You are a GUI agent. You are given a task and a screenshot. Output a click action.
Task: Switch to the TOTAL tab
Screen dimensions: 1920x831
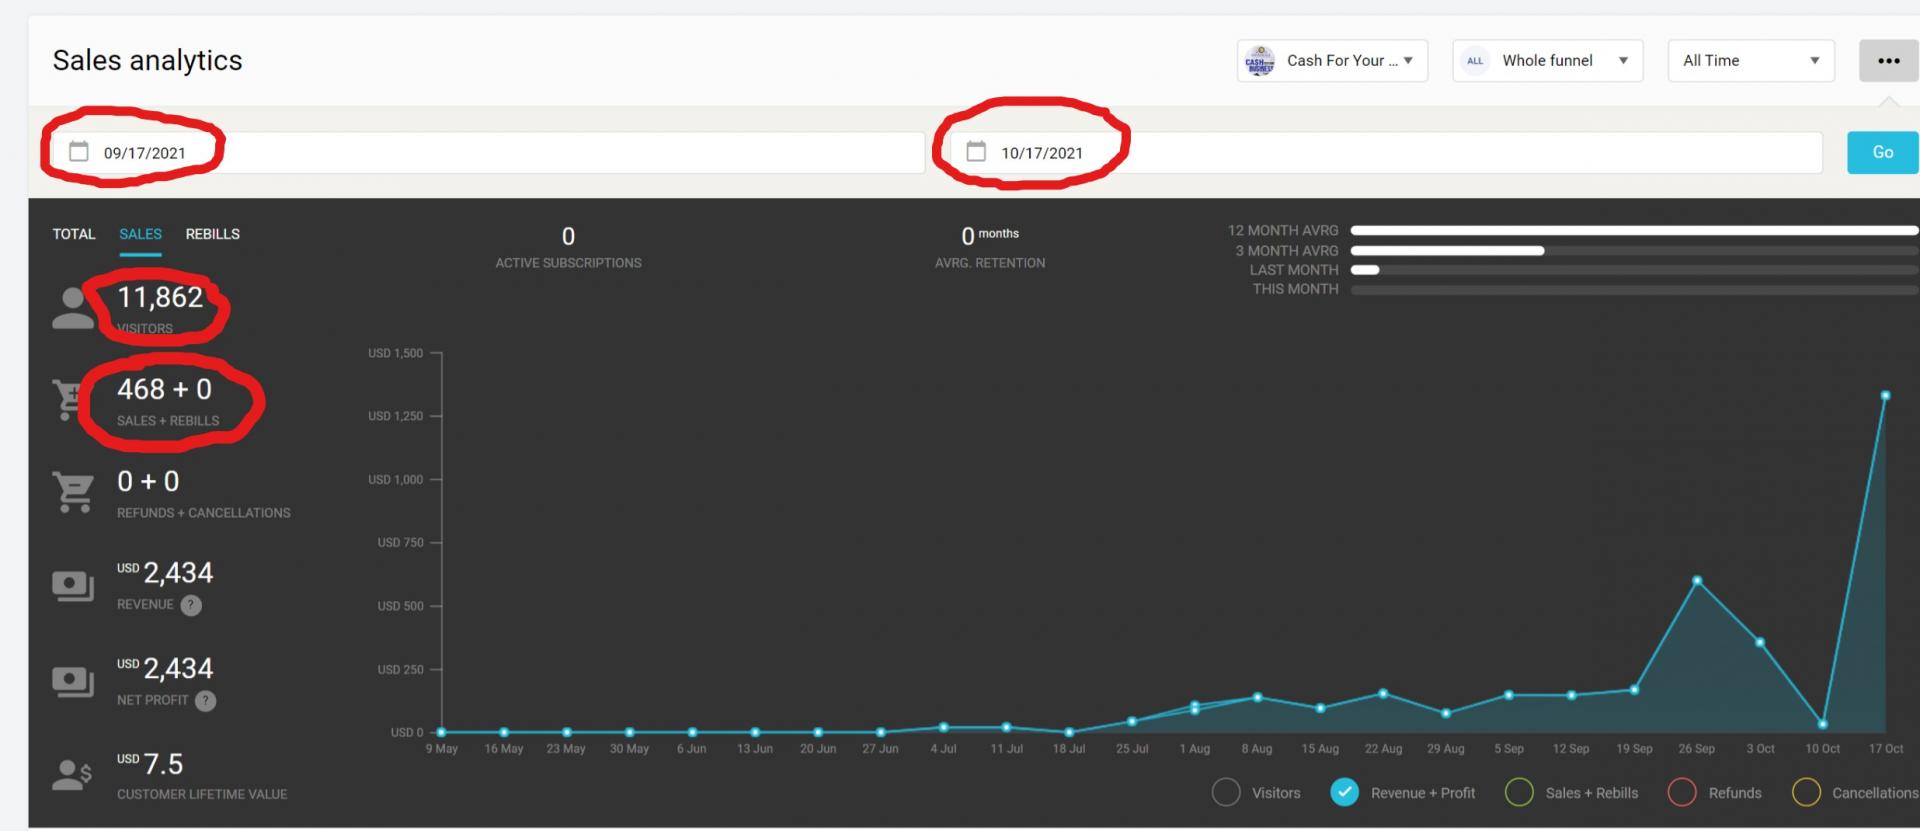[x=74, y=234]
